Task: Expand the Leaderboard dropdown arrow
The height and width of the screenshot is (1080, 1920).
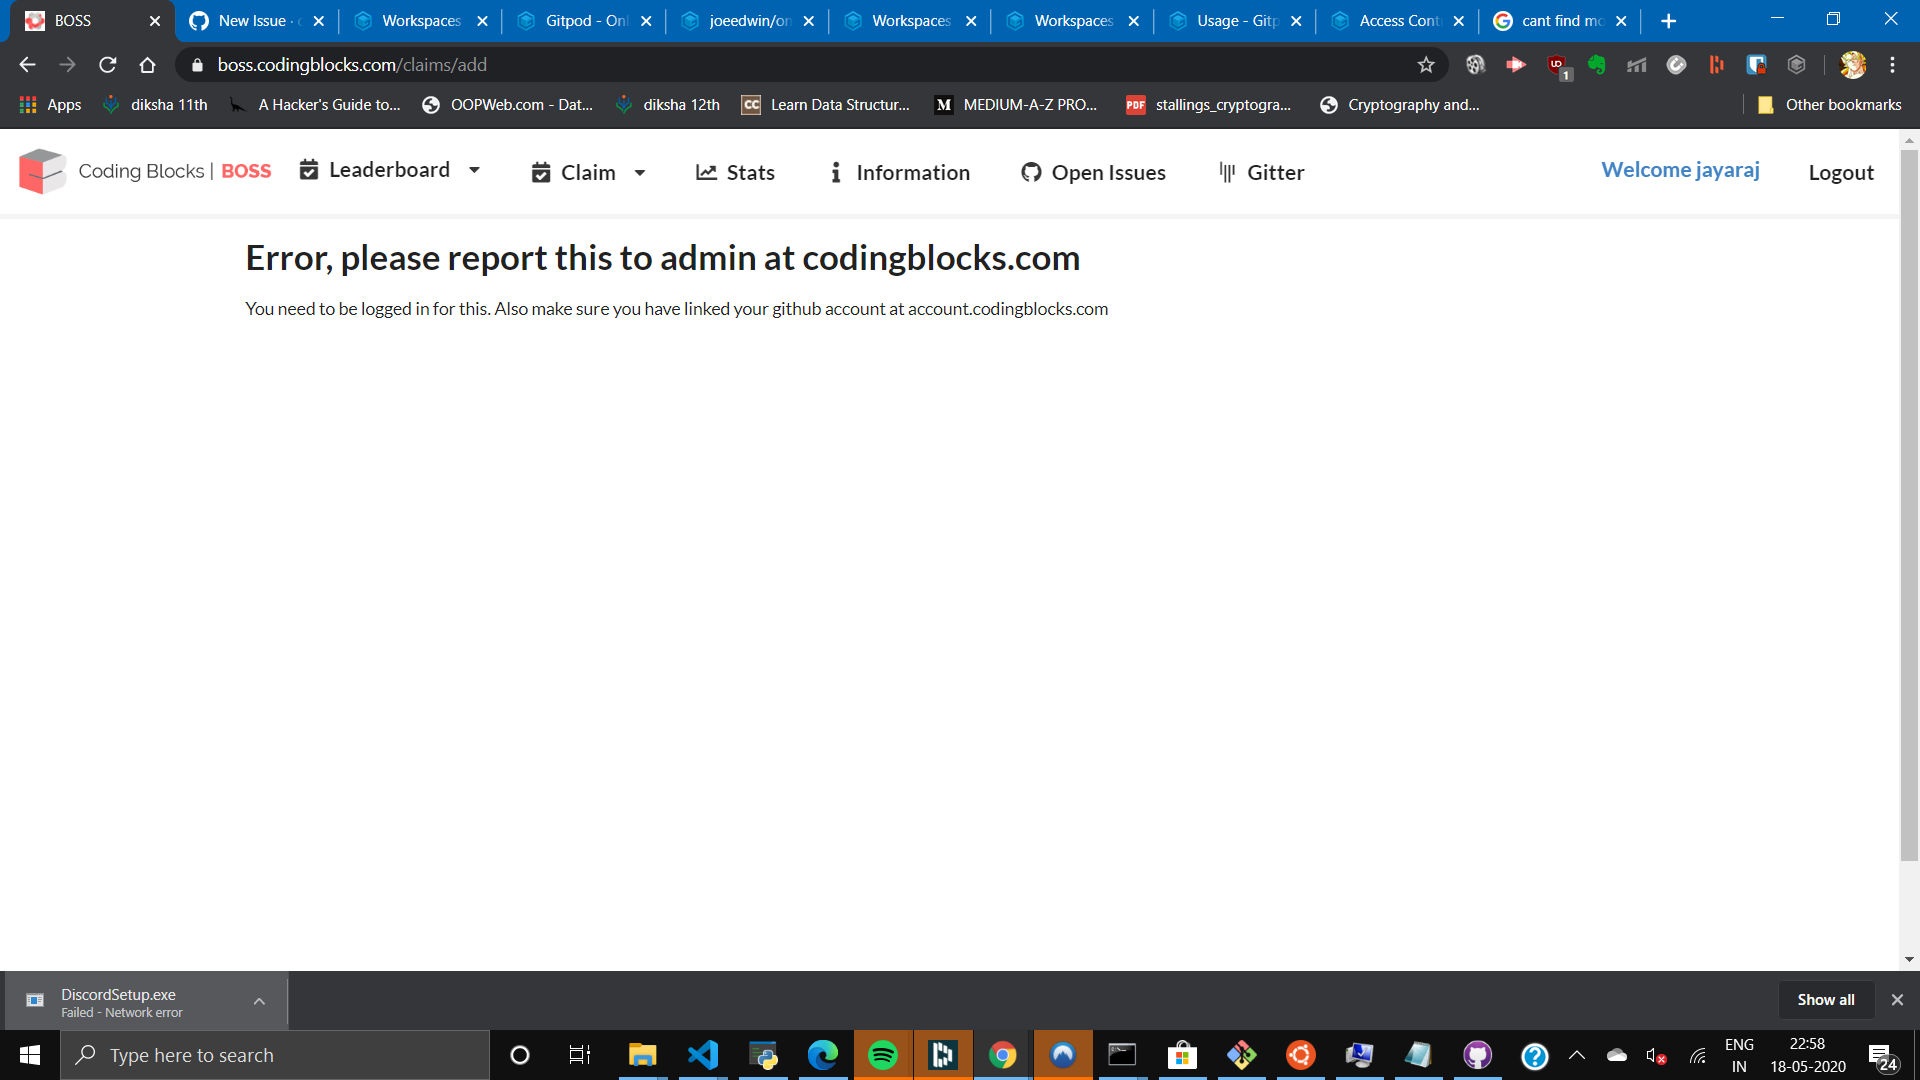Action: [x=474, y=170]
